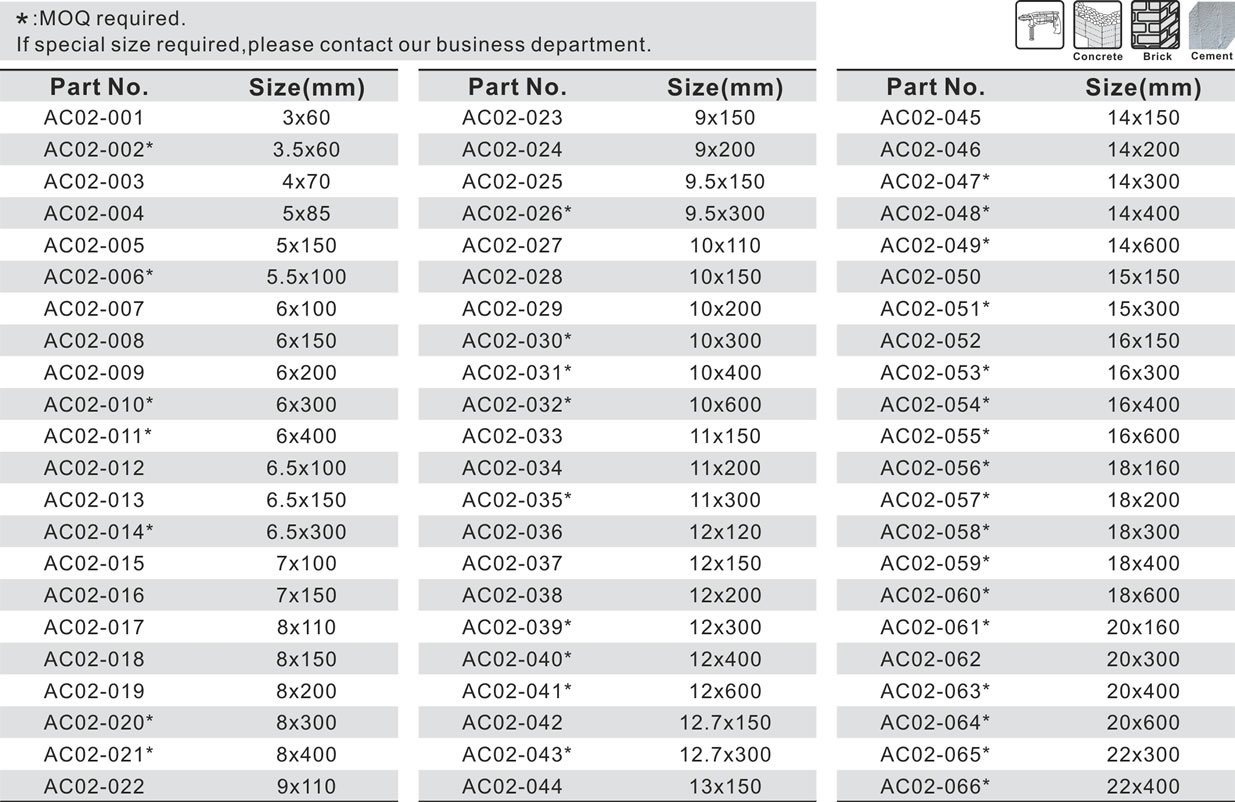Select the 3.5x60 size value

pyautogui.click(x=306, y=150)
